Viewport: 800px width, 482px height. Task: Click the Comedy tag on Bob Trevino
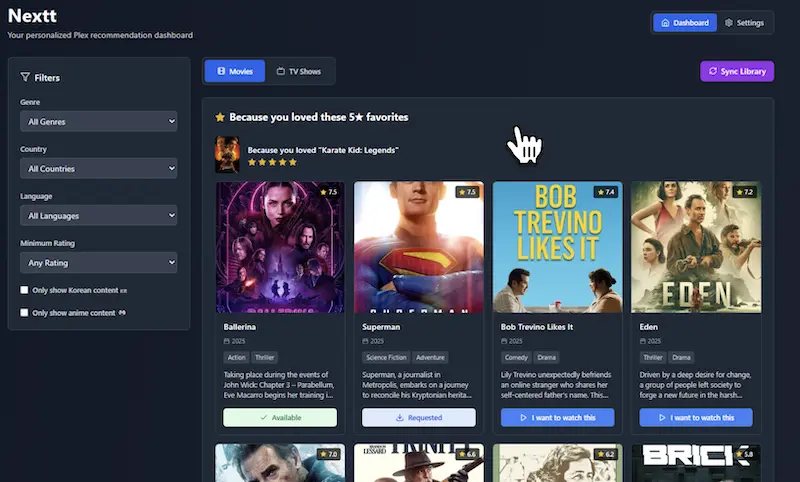(x=516, y=358)
